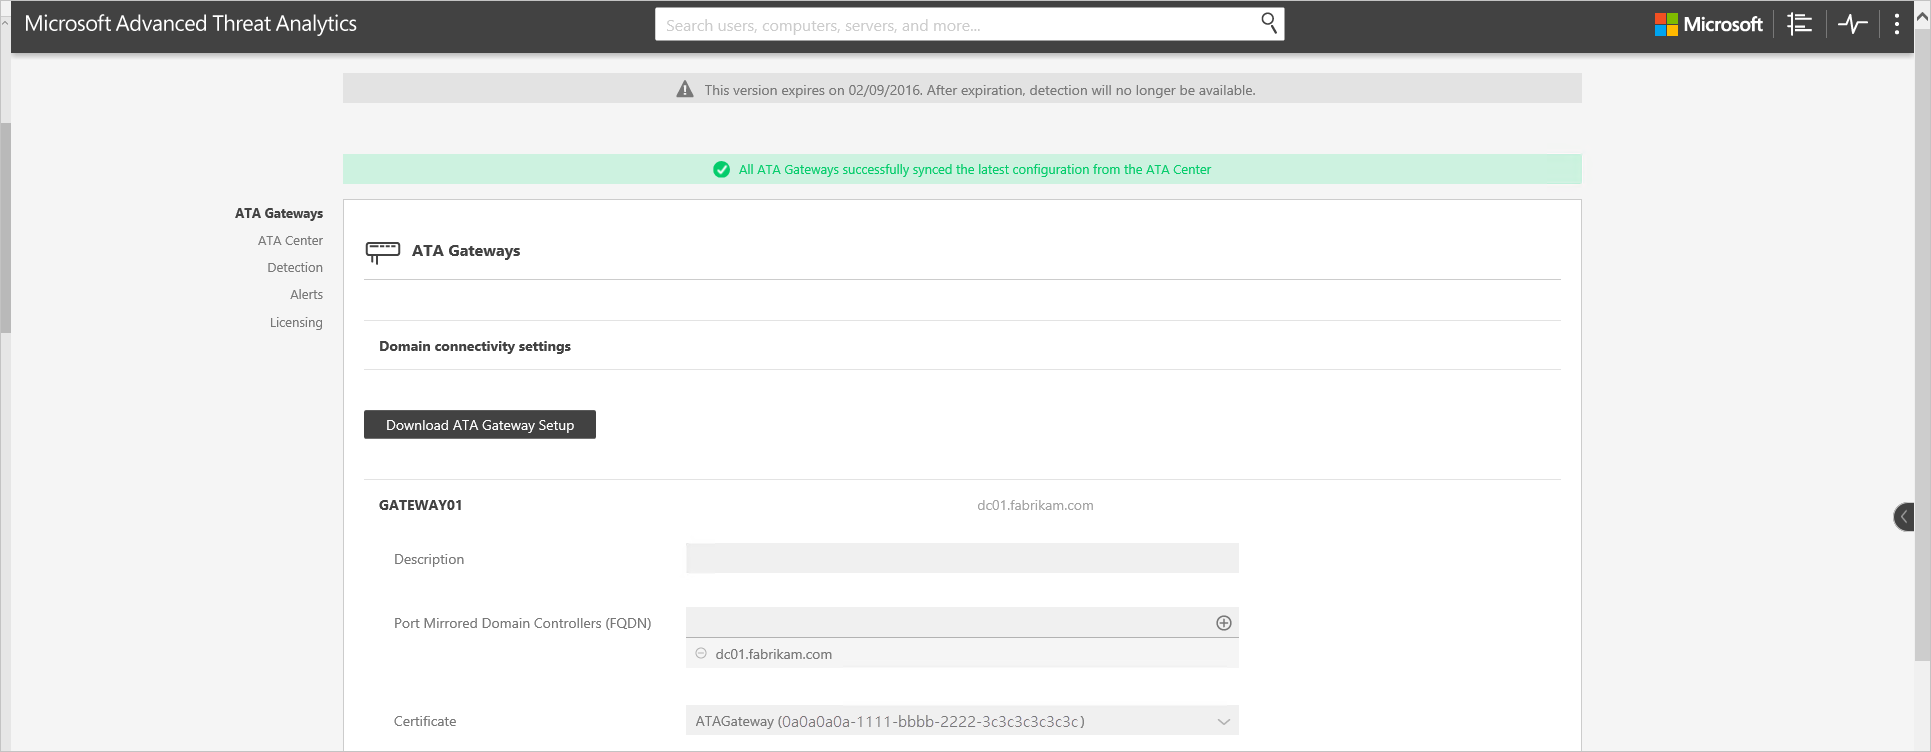Open Licensing settings page
Viewport: 1931px width, 752px height.
[x=296, y=322]
